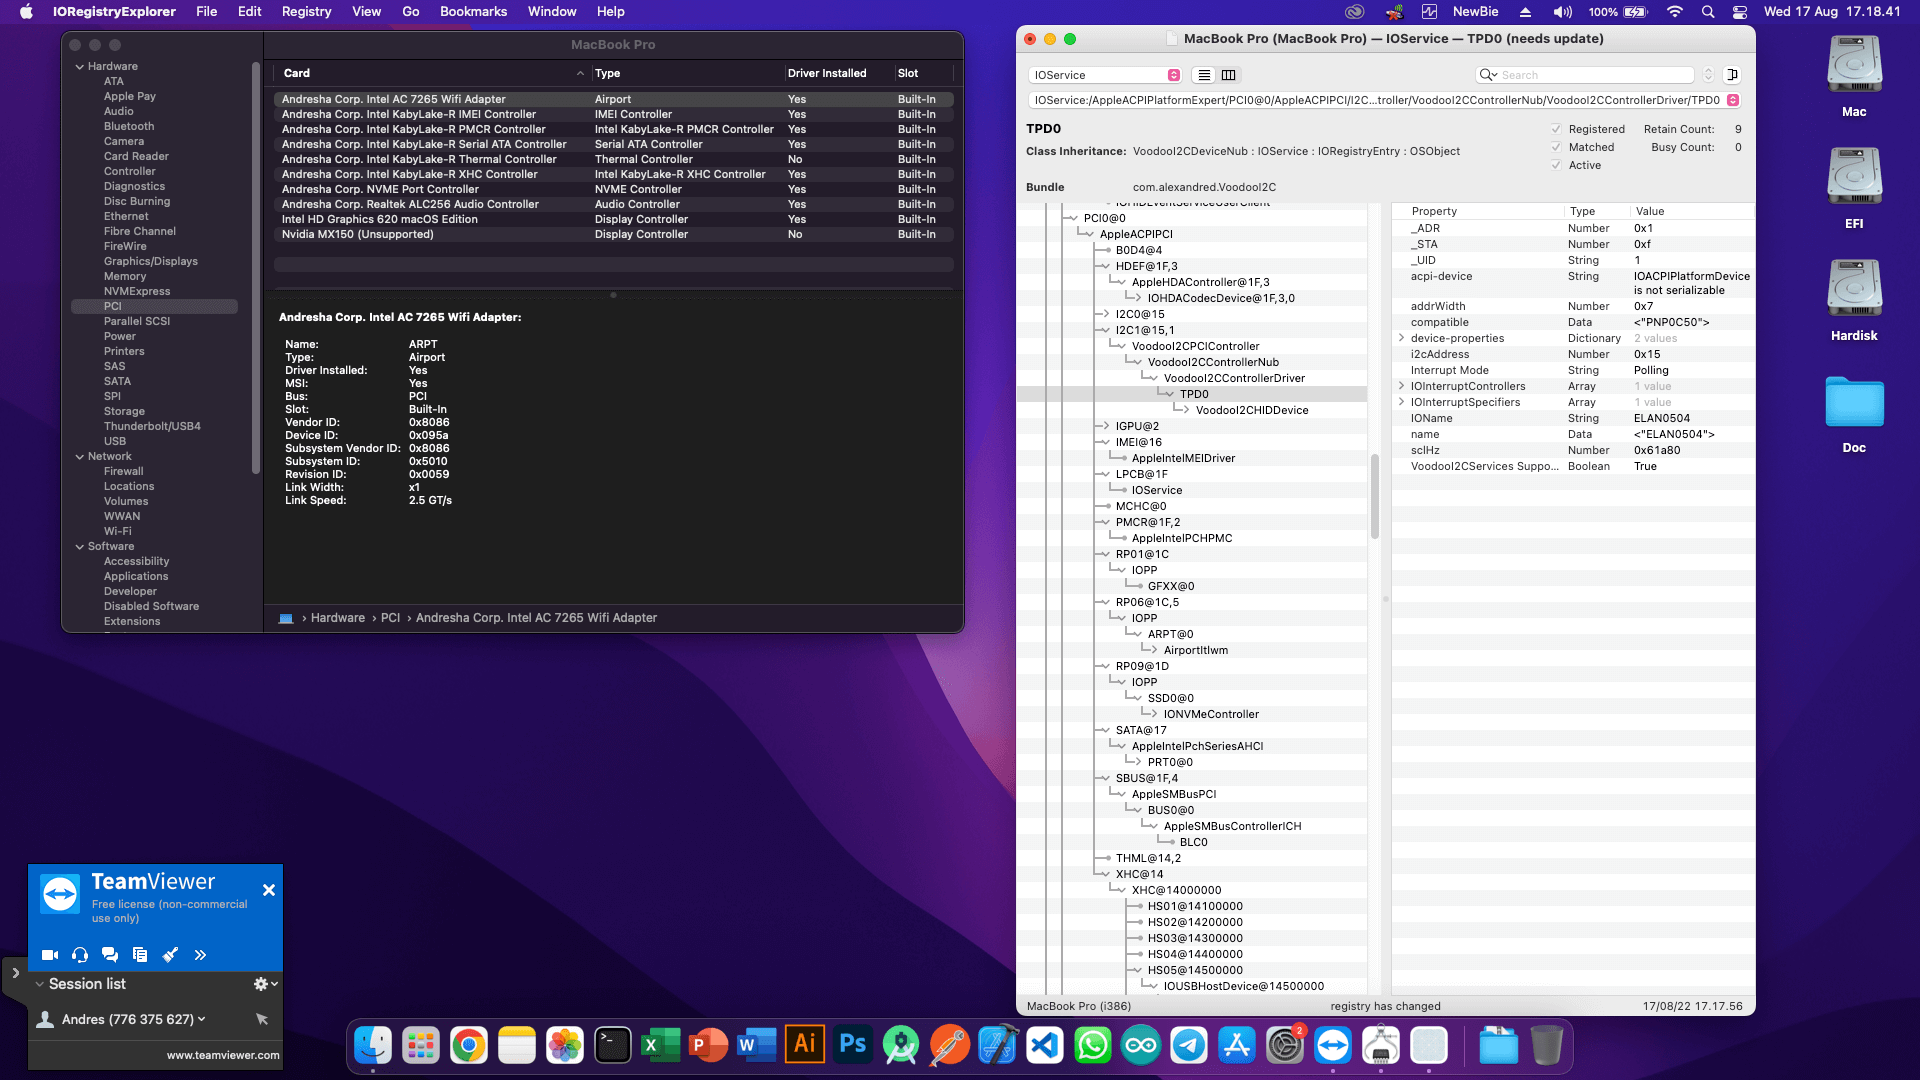Open Telegram from the Dock
Viewport: 1920px width, 1080px height.
(1189, 1046)
